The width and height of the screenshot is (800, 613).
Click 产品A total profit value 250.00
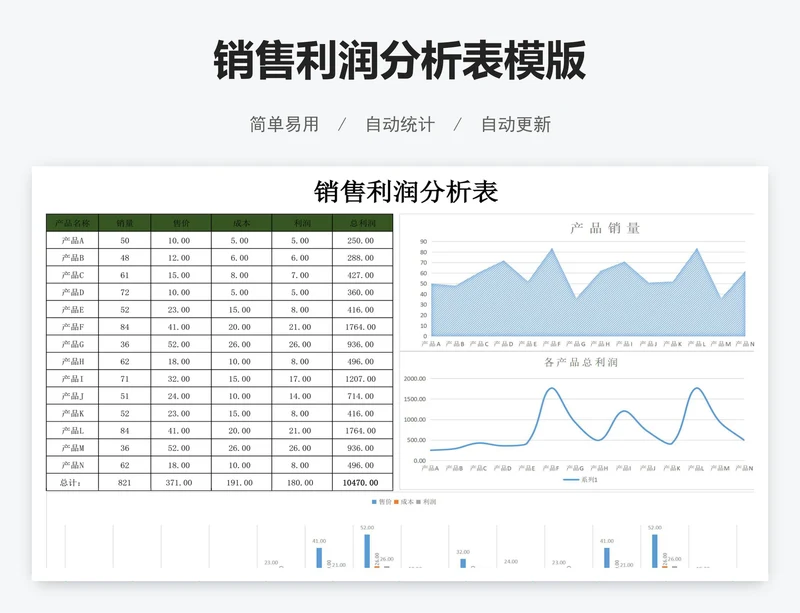363,240
